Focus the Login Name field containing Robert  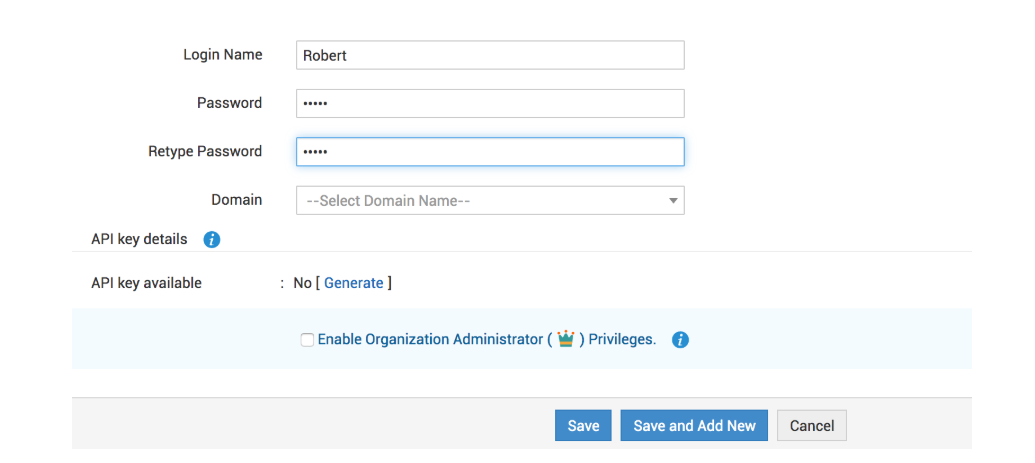(x=490, y=55)
